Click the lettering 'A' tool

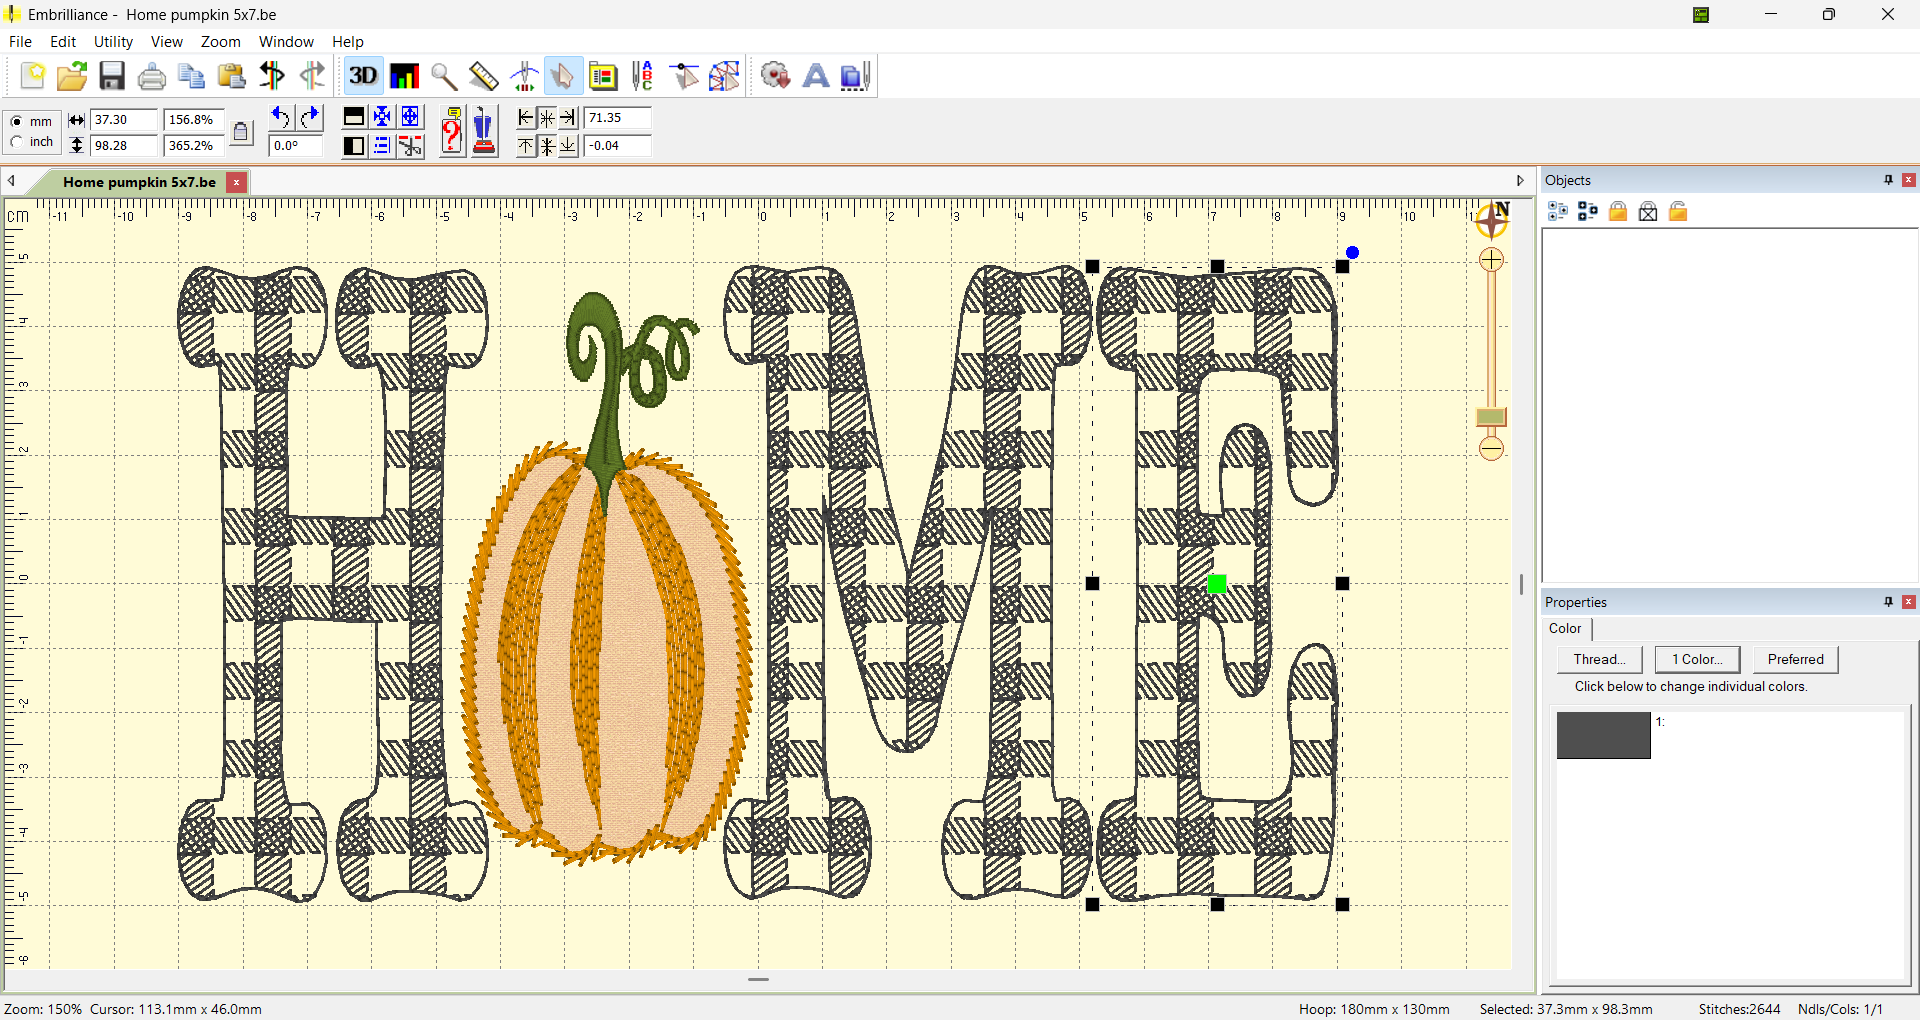[x=816, y=76]
